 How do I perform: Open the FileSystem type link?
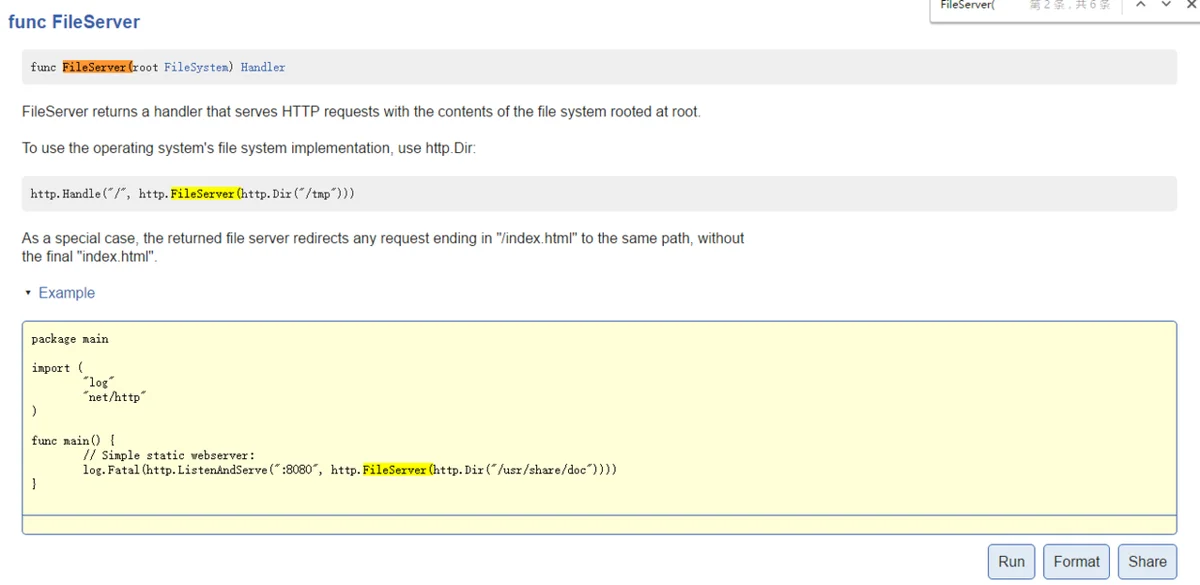point(198,67)
